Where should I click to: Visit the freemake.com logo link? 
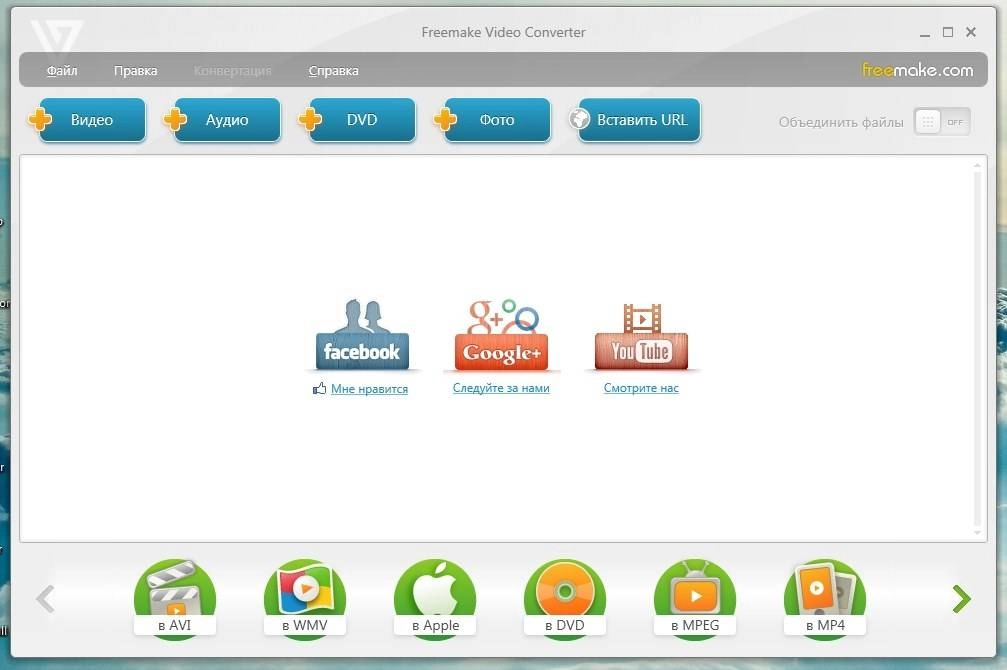pyautogui.click(x=917, y=69)
